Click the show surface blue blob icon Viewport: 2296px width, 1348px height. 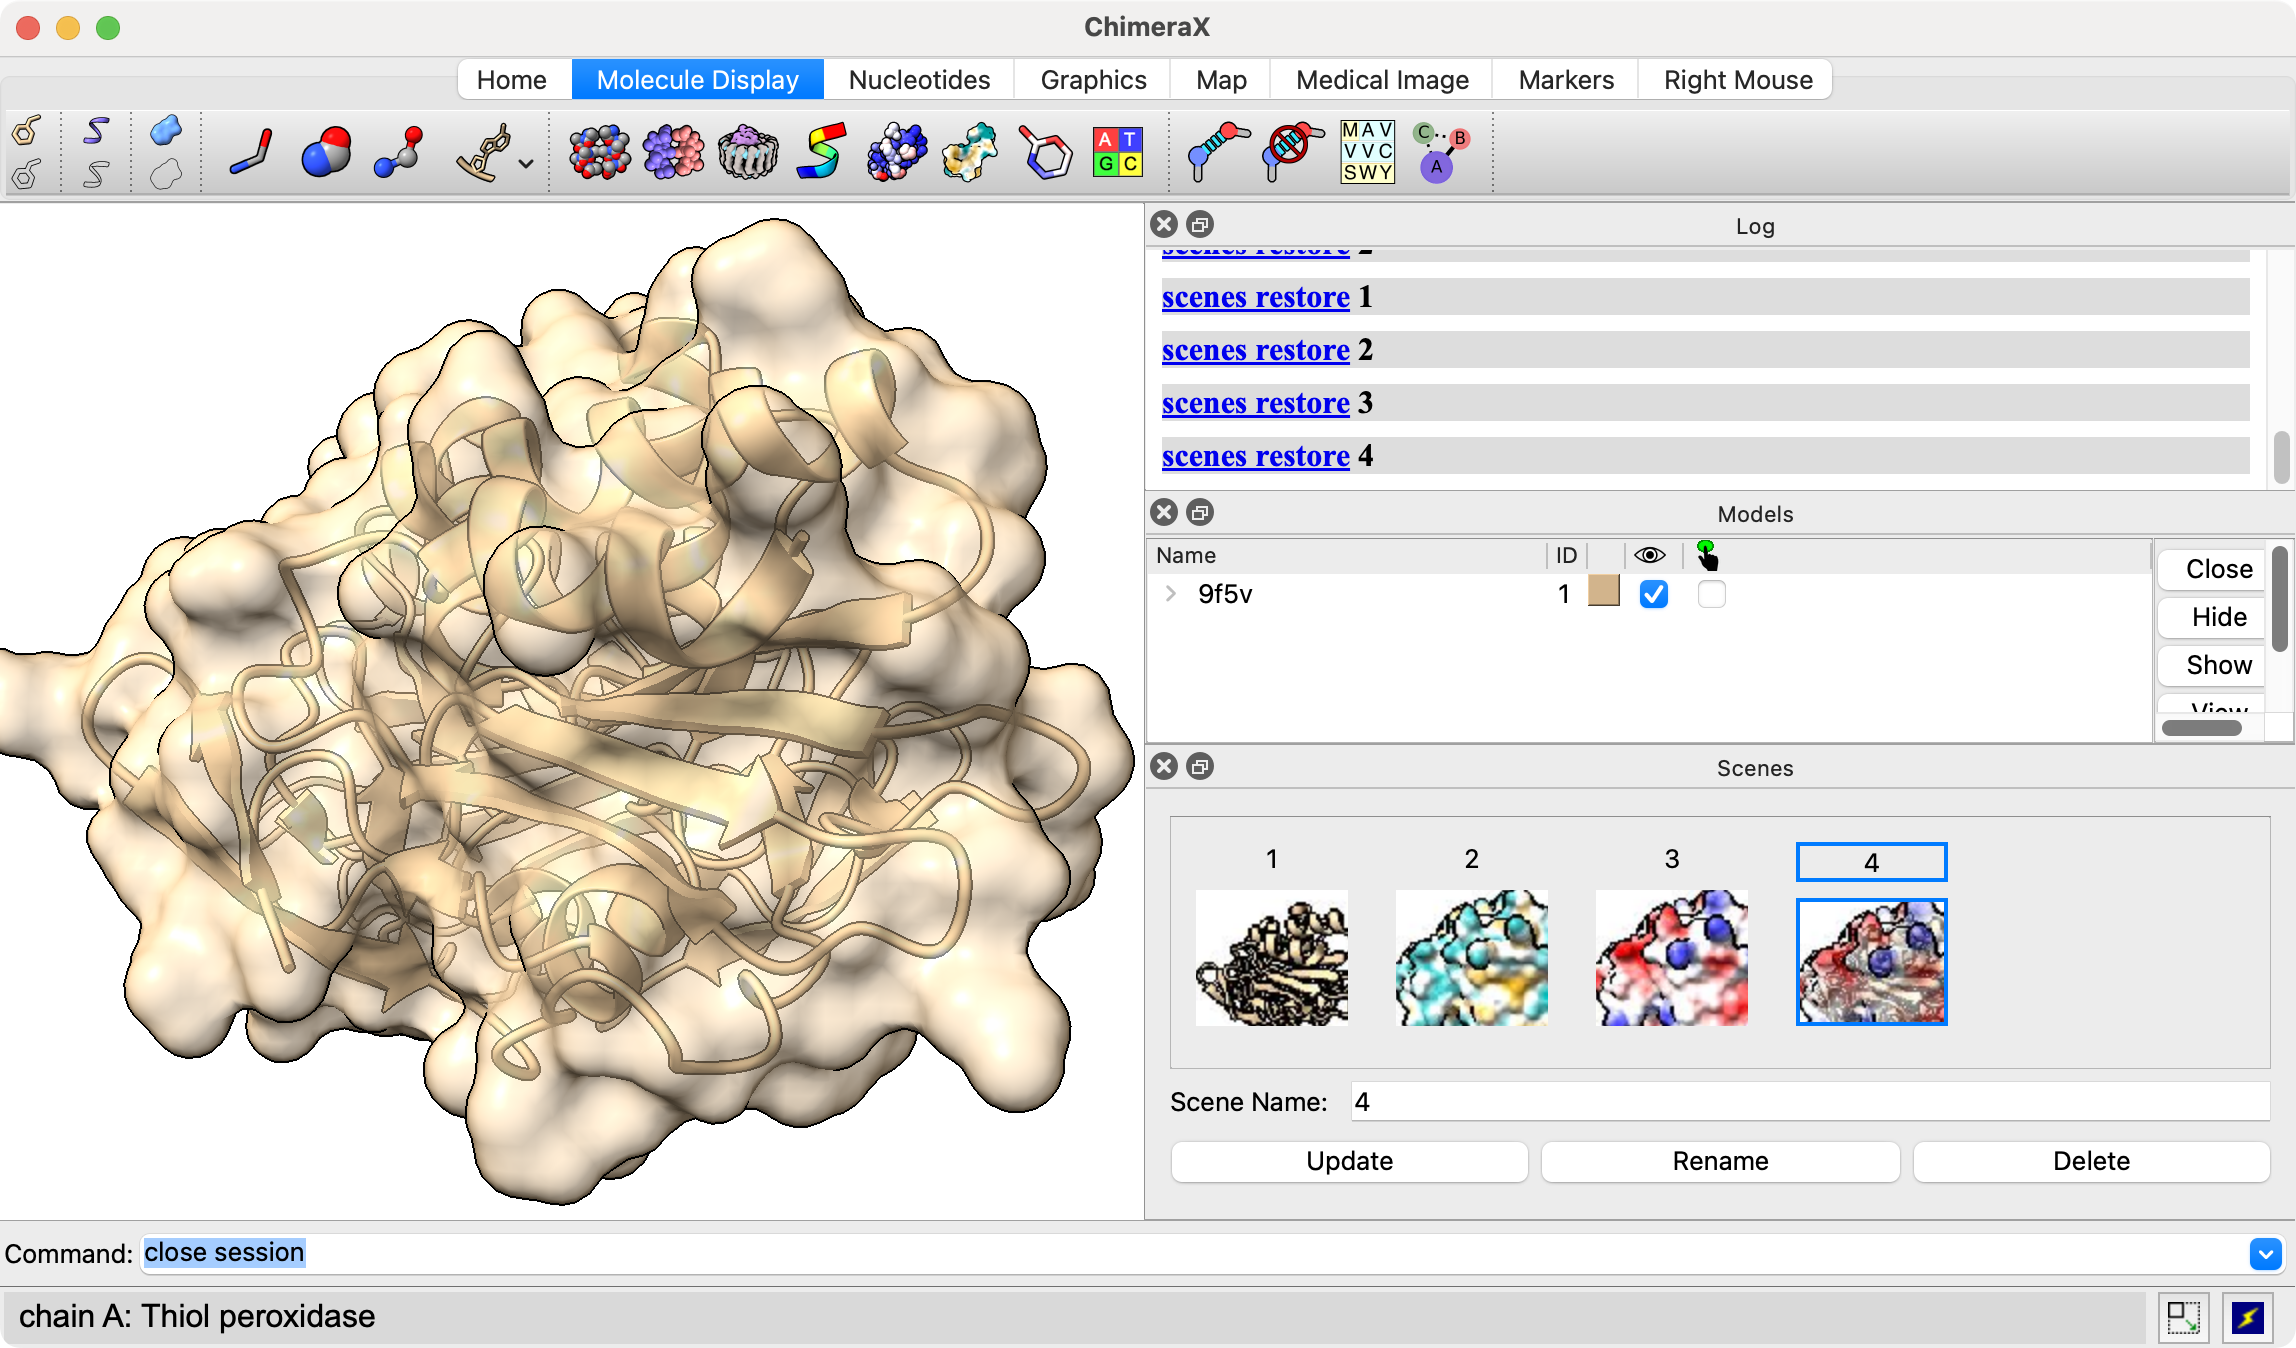pos(166,130)
